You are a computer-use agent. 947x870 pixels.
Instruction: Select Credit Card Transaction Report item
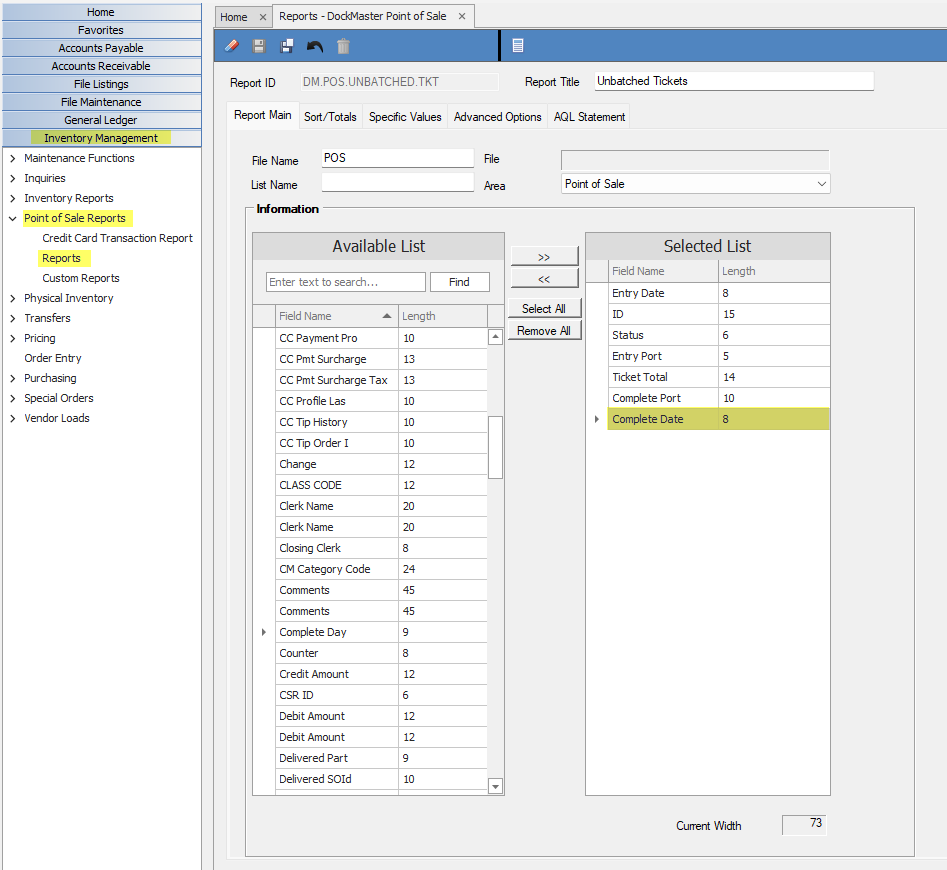(117, 238)
